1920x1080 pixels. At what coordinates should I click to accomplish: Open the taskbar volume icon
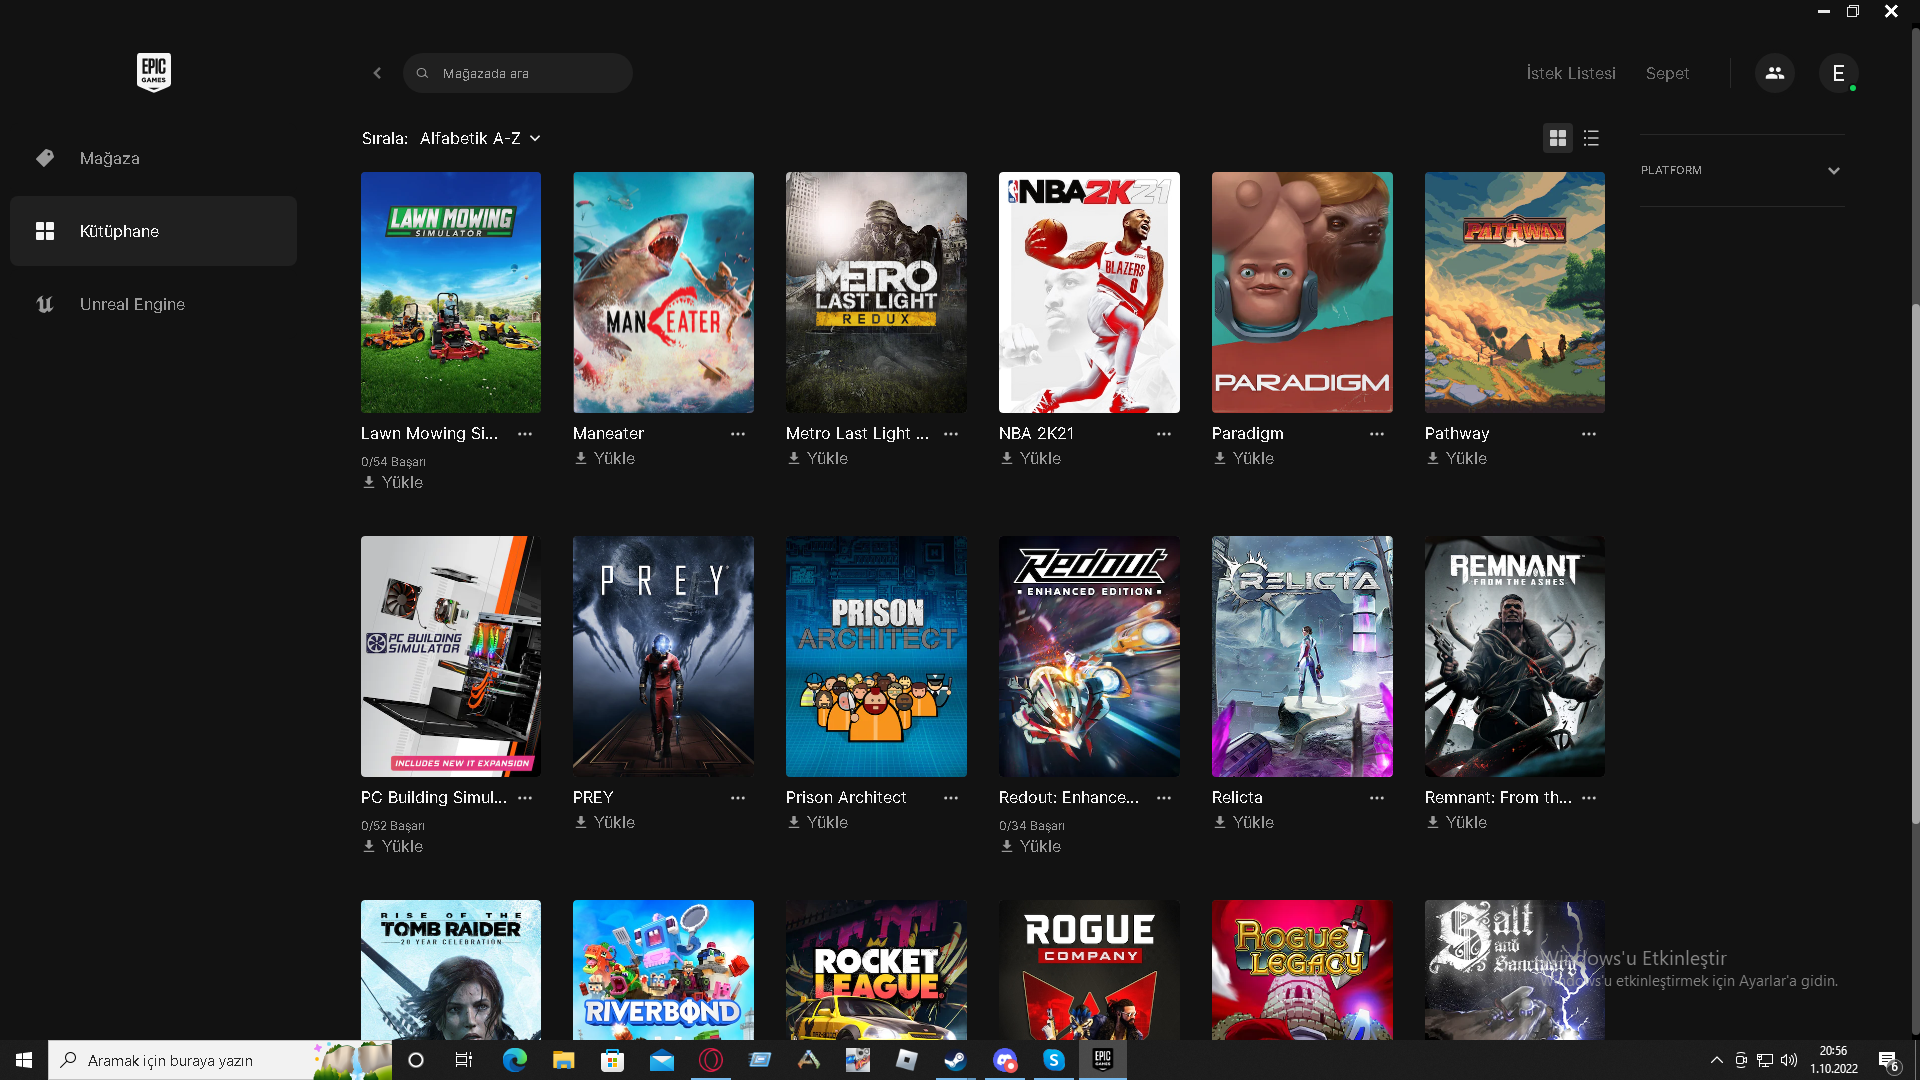click(x=1789, y=1060)
